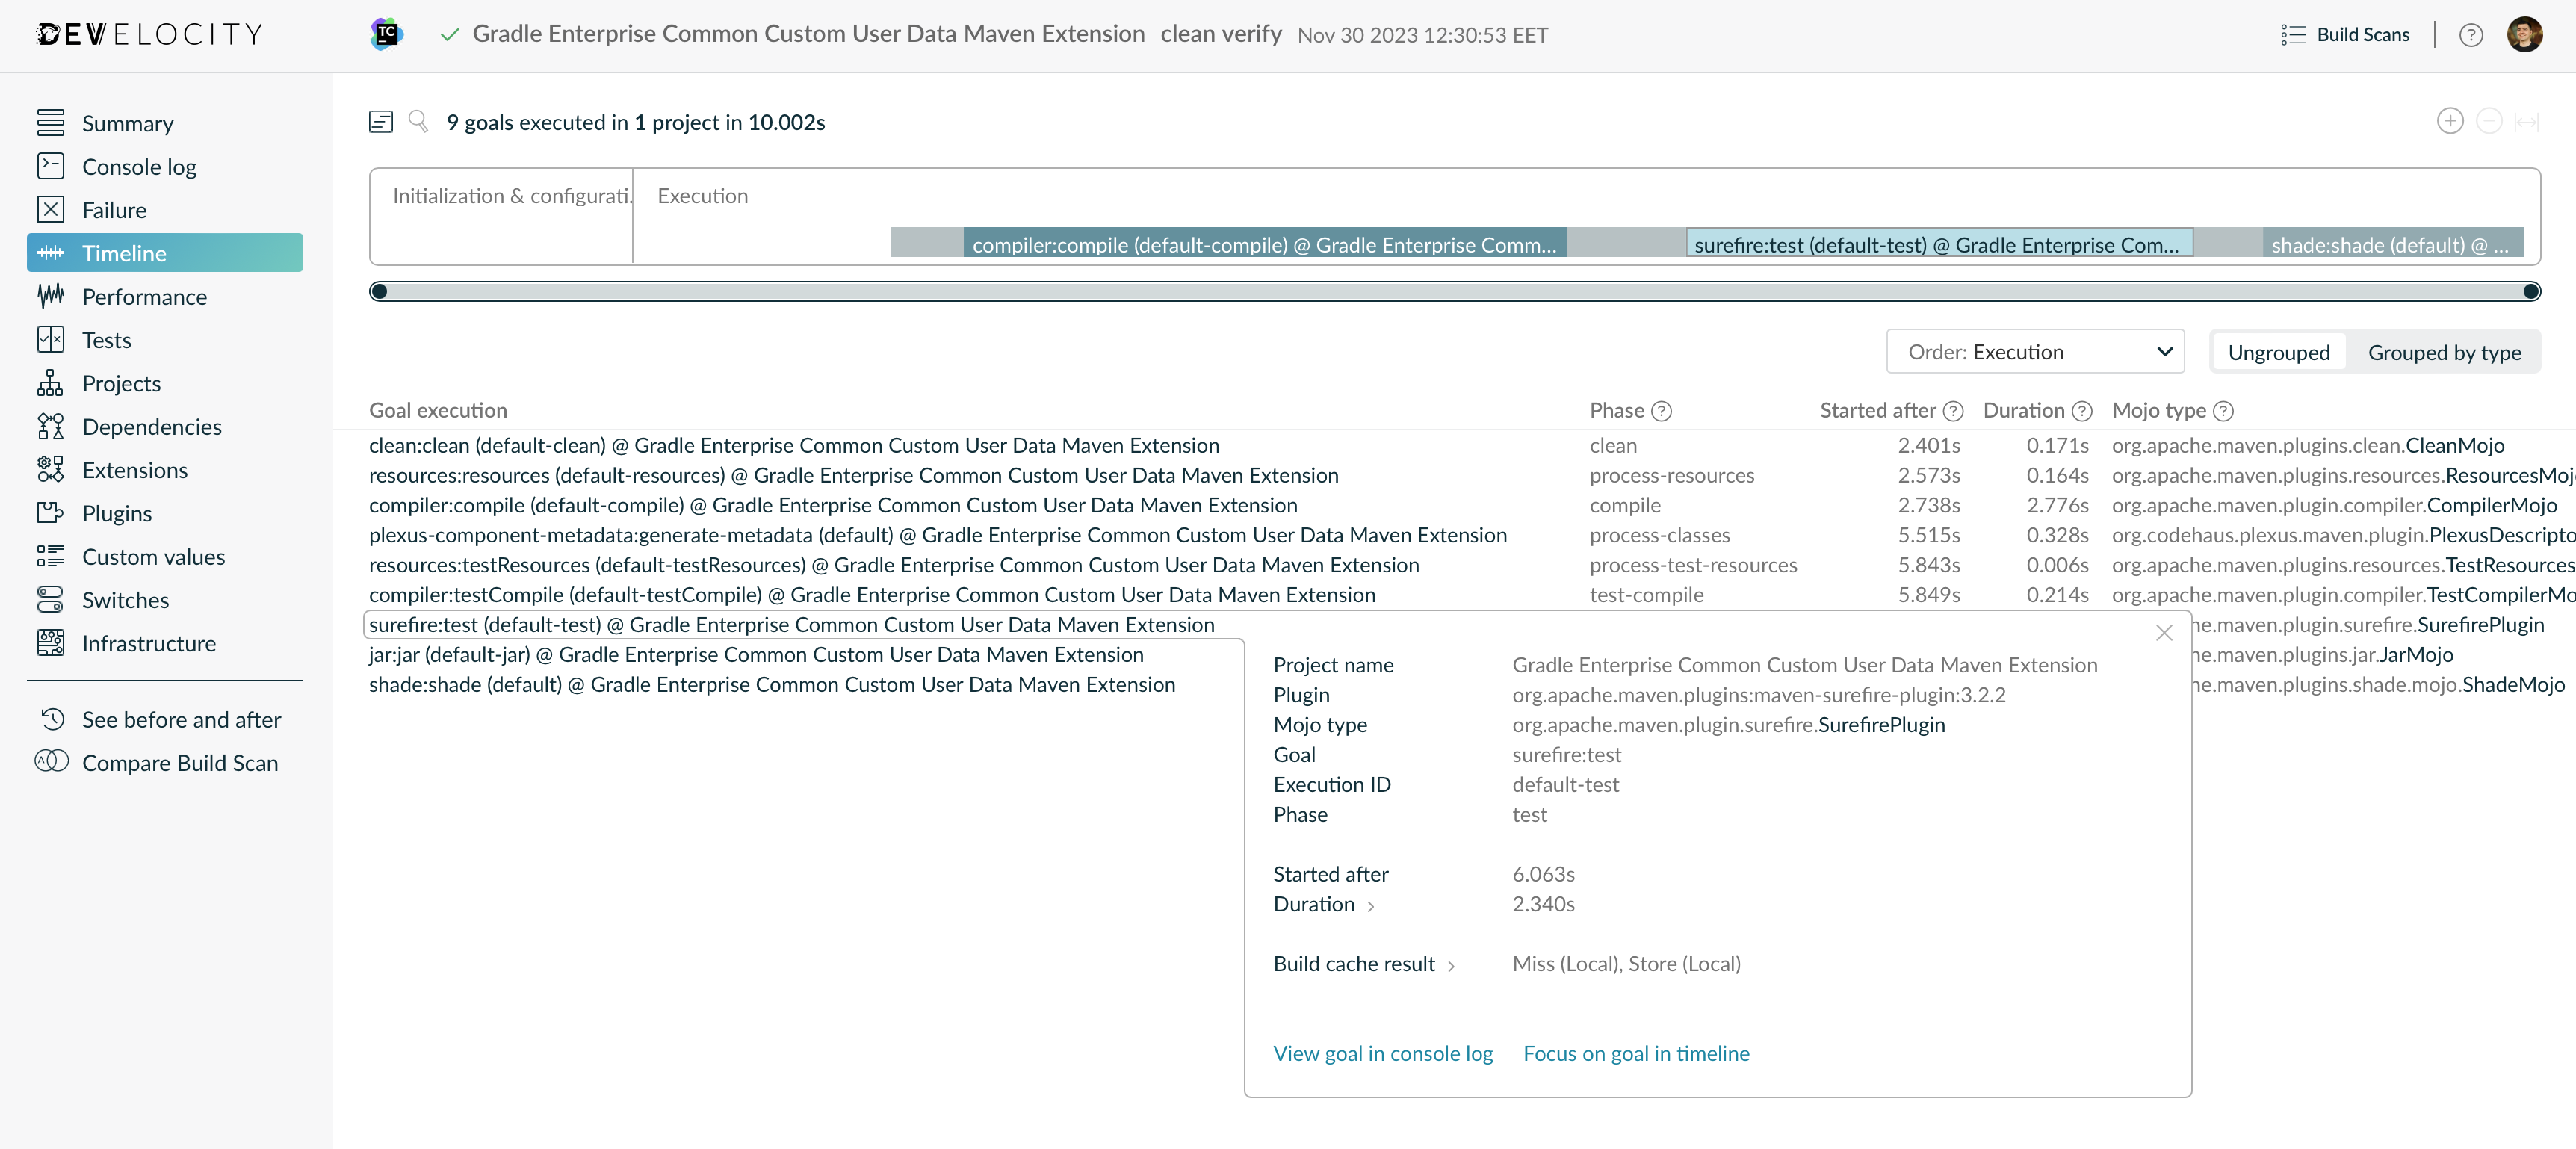Go to Console log in sidebar
The height and width of the screenshot is (1149, 2576).
point(139,167)
